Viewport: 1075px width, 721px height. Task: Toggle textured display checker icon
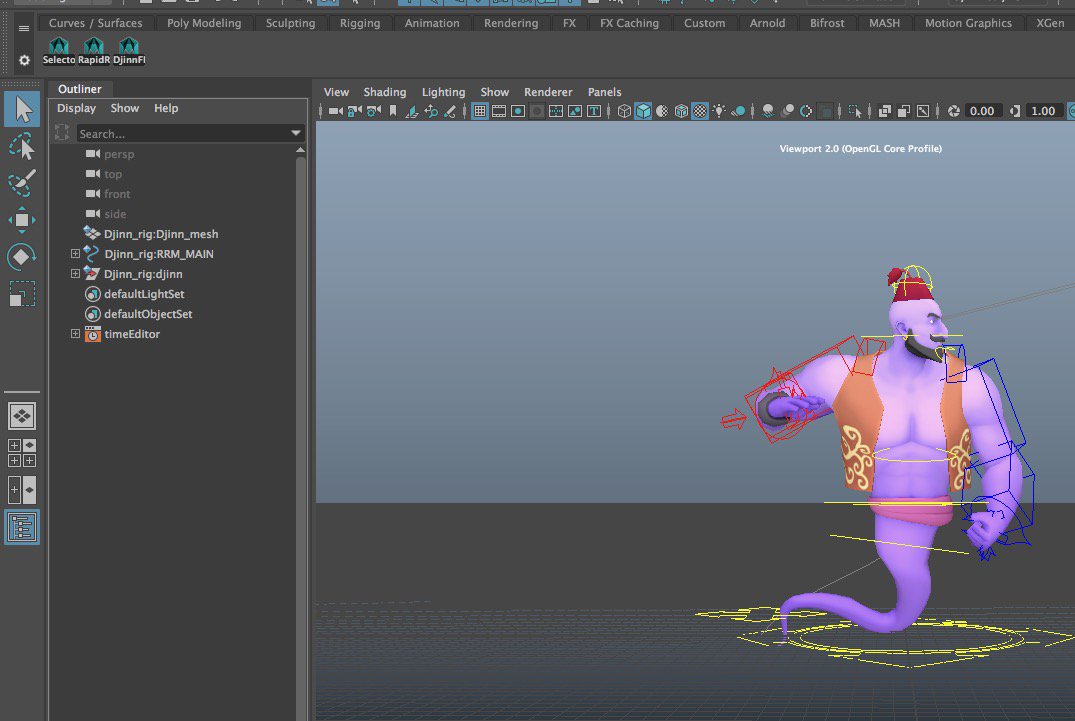(x=700, y=111)
